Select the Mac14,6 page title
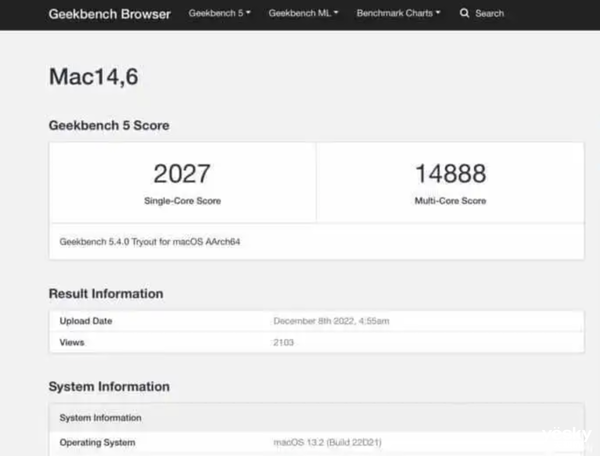Viewport: 600px width, 456px height. 93,77
